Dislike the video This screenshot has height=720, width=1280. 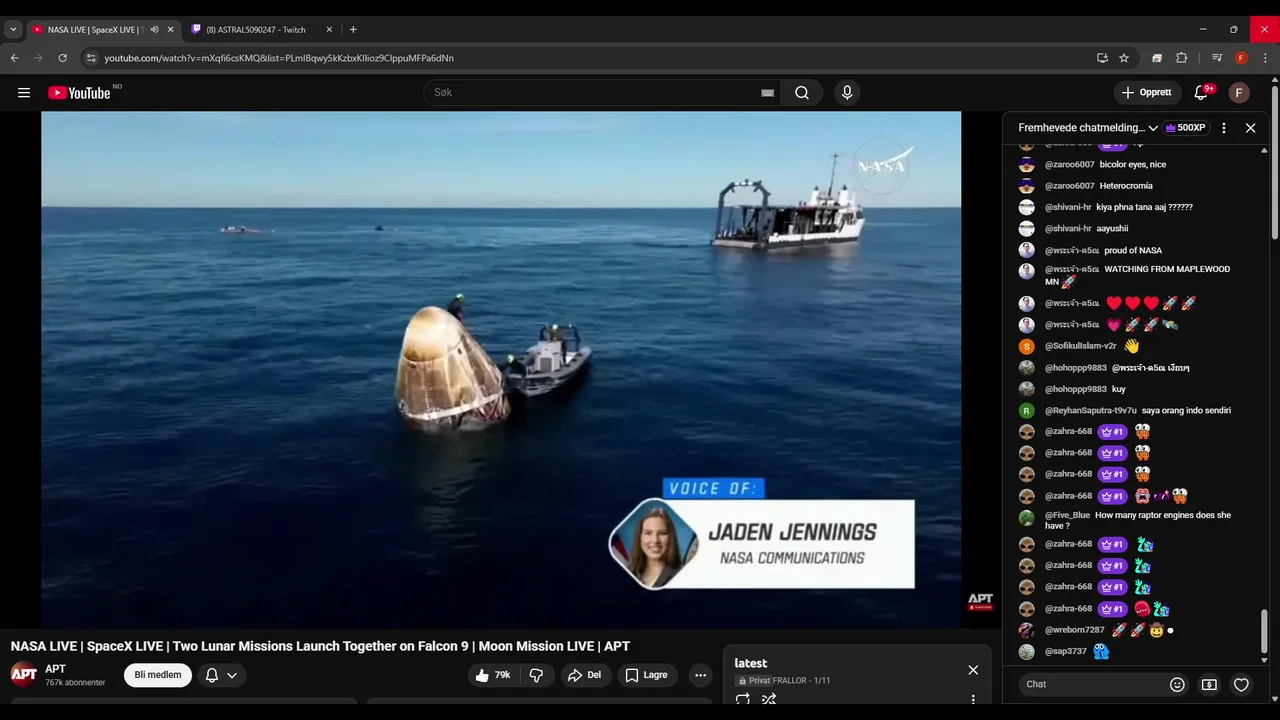pyautogui.click(x=536, y=675)
